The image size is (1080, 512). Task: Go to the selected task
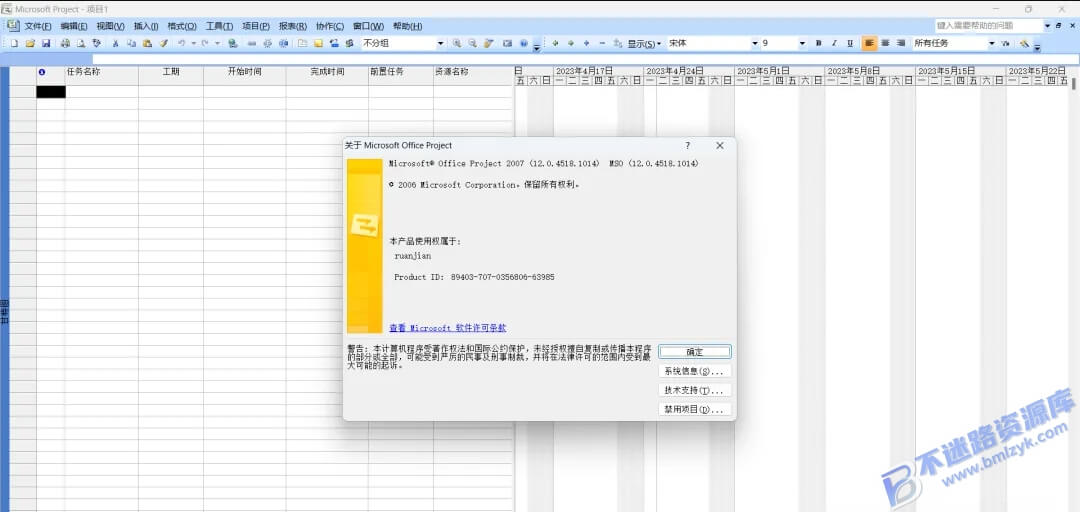(x=489, y=43)
